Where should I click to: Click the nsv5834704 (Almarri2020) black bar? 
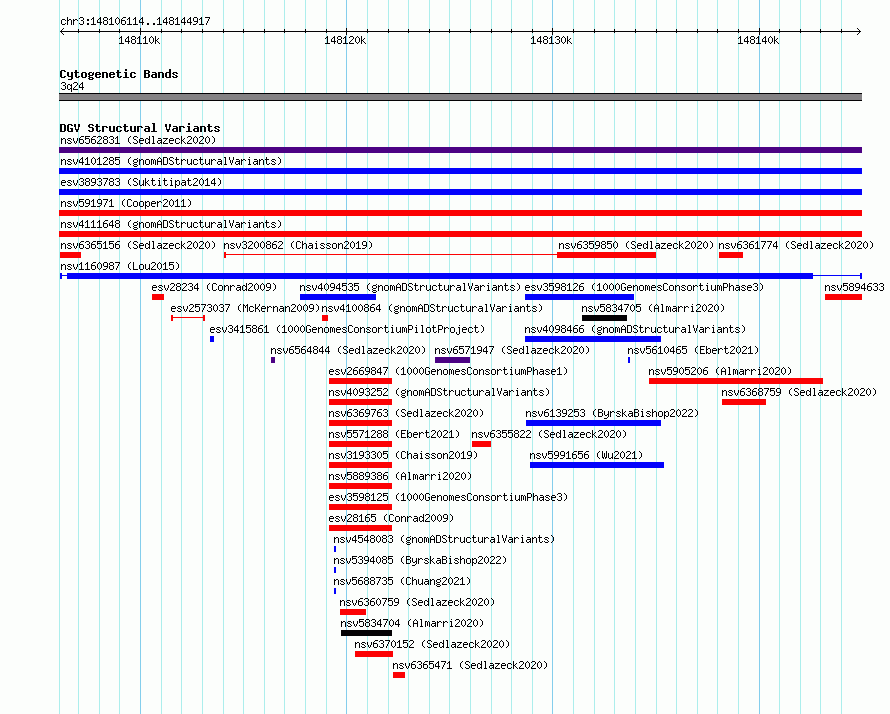point(366,633)
